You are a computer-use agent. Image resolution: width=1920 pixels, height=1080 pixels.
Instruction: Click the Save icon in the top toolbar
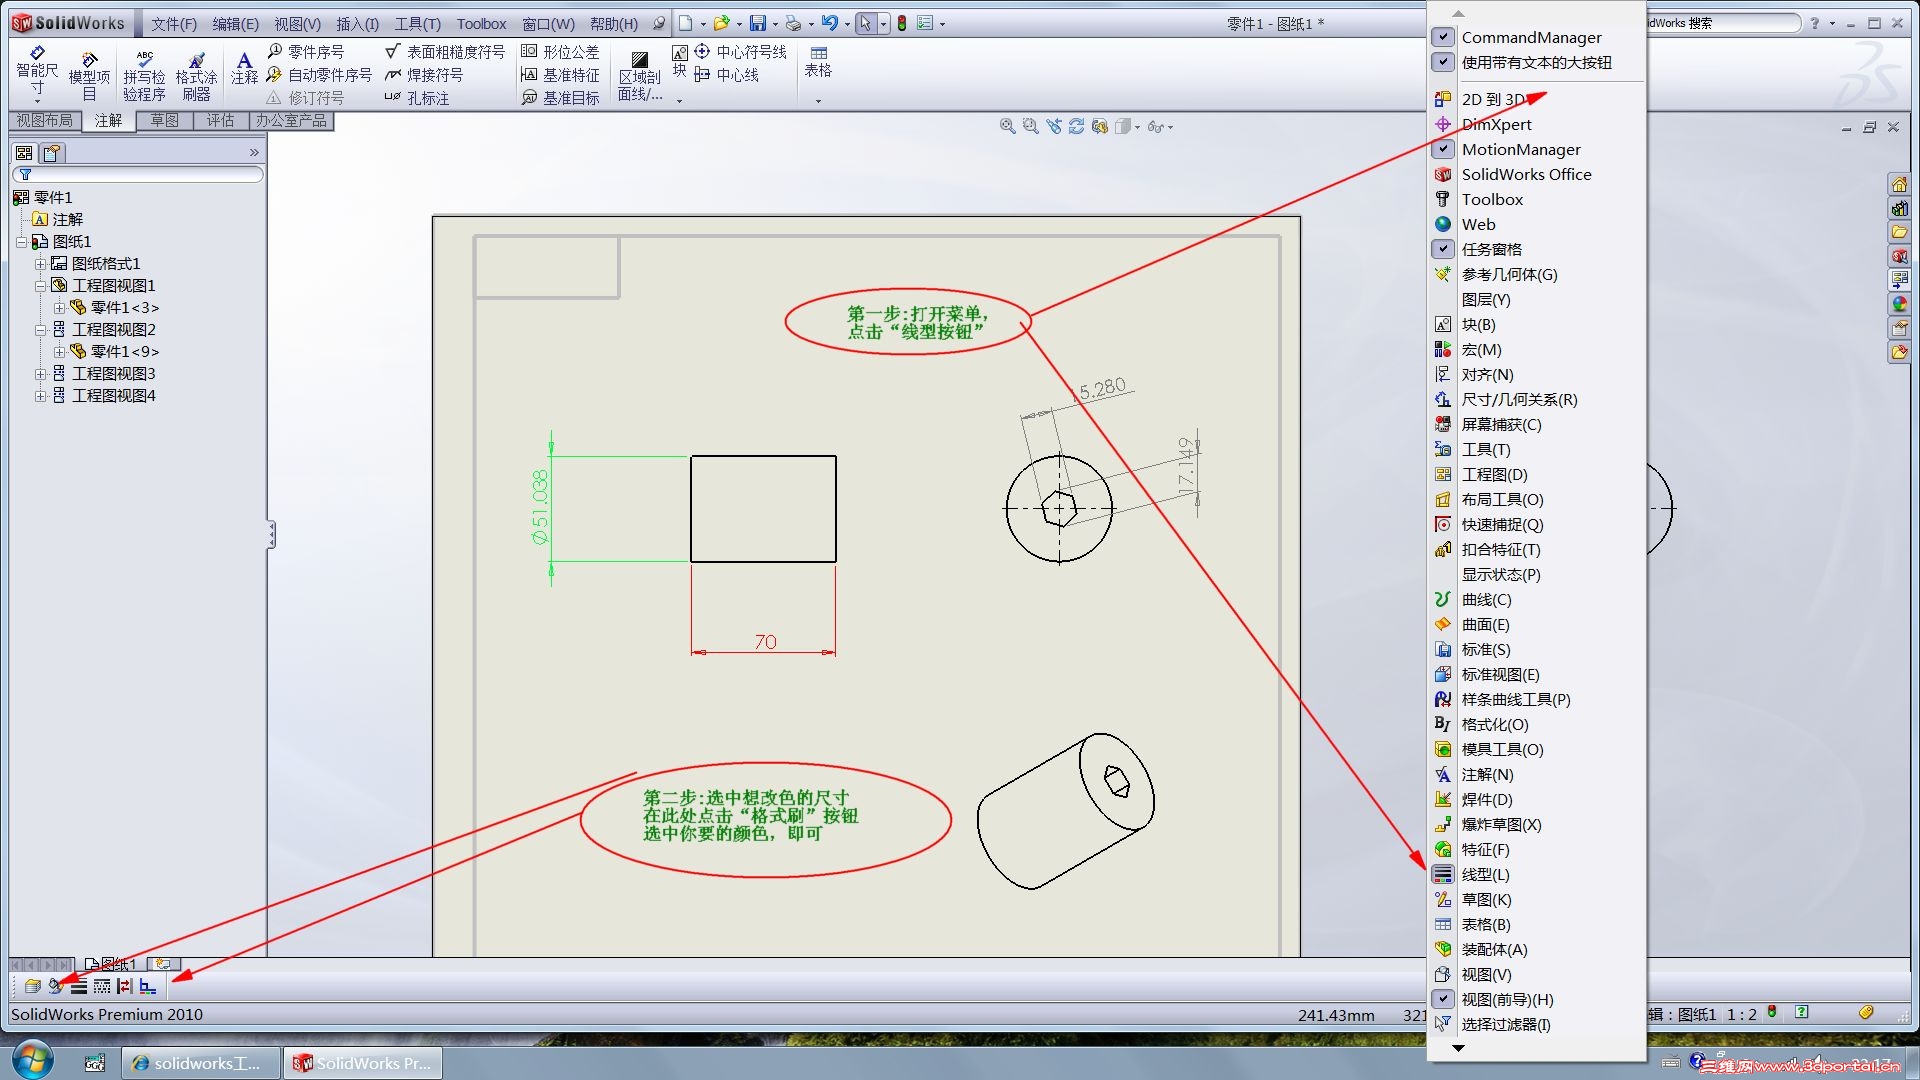[758, 23]
